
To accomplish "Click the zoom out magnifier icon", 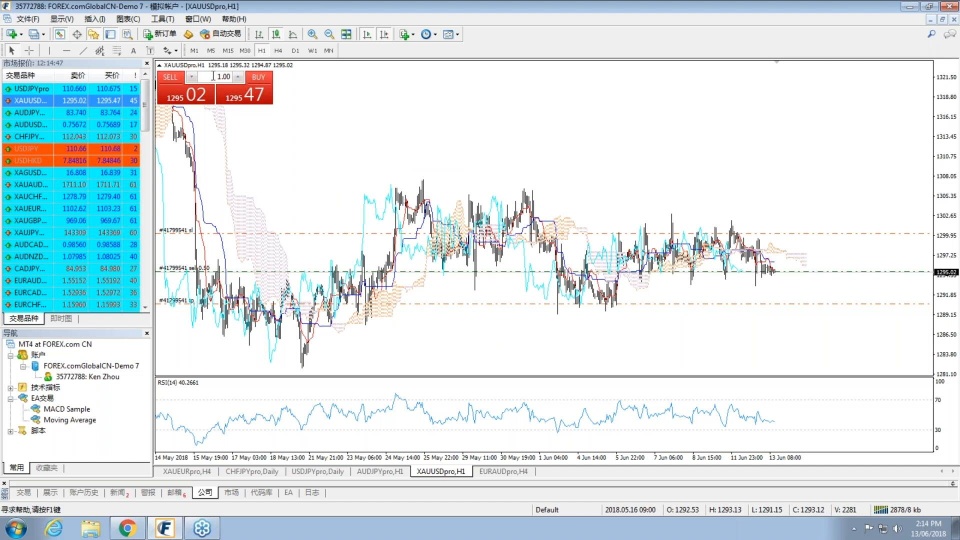I will point(329,34).
